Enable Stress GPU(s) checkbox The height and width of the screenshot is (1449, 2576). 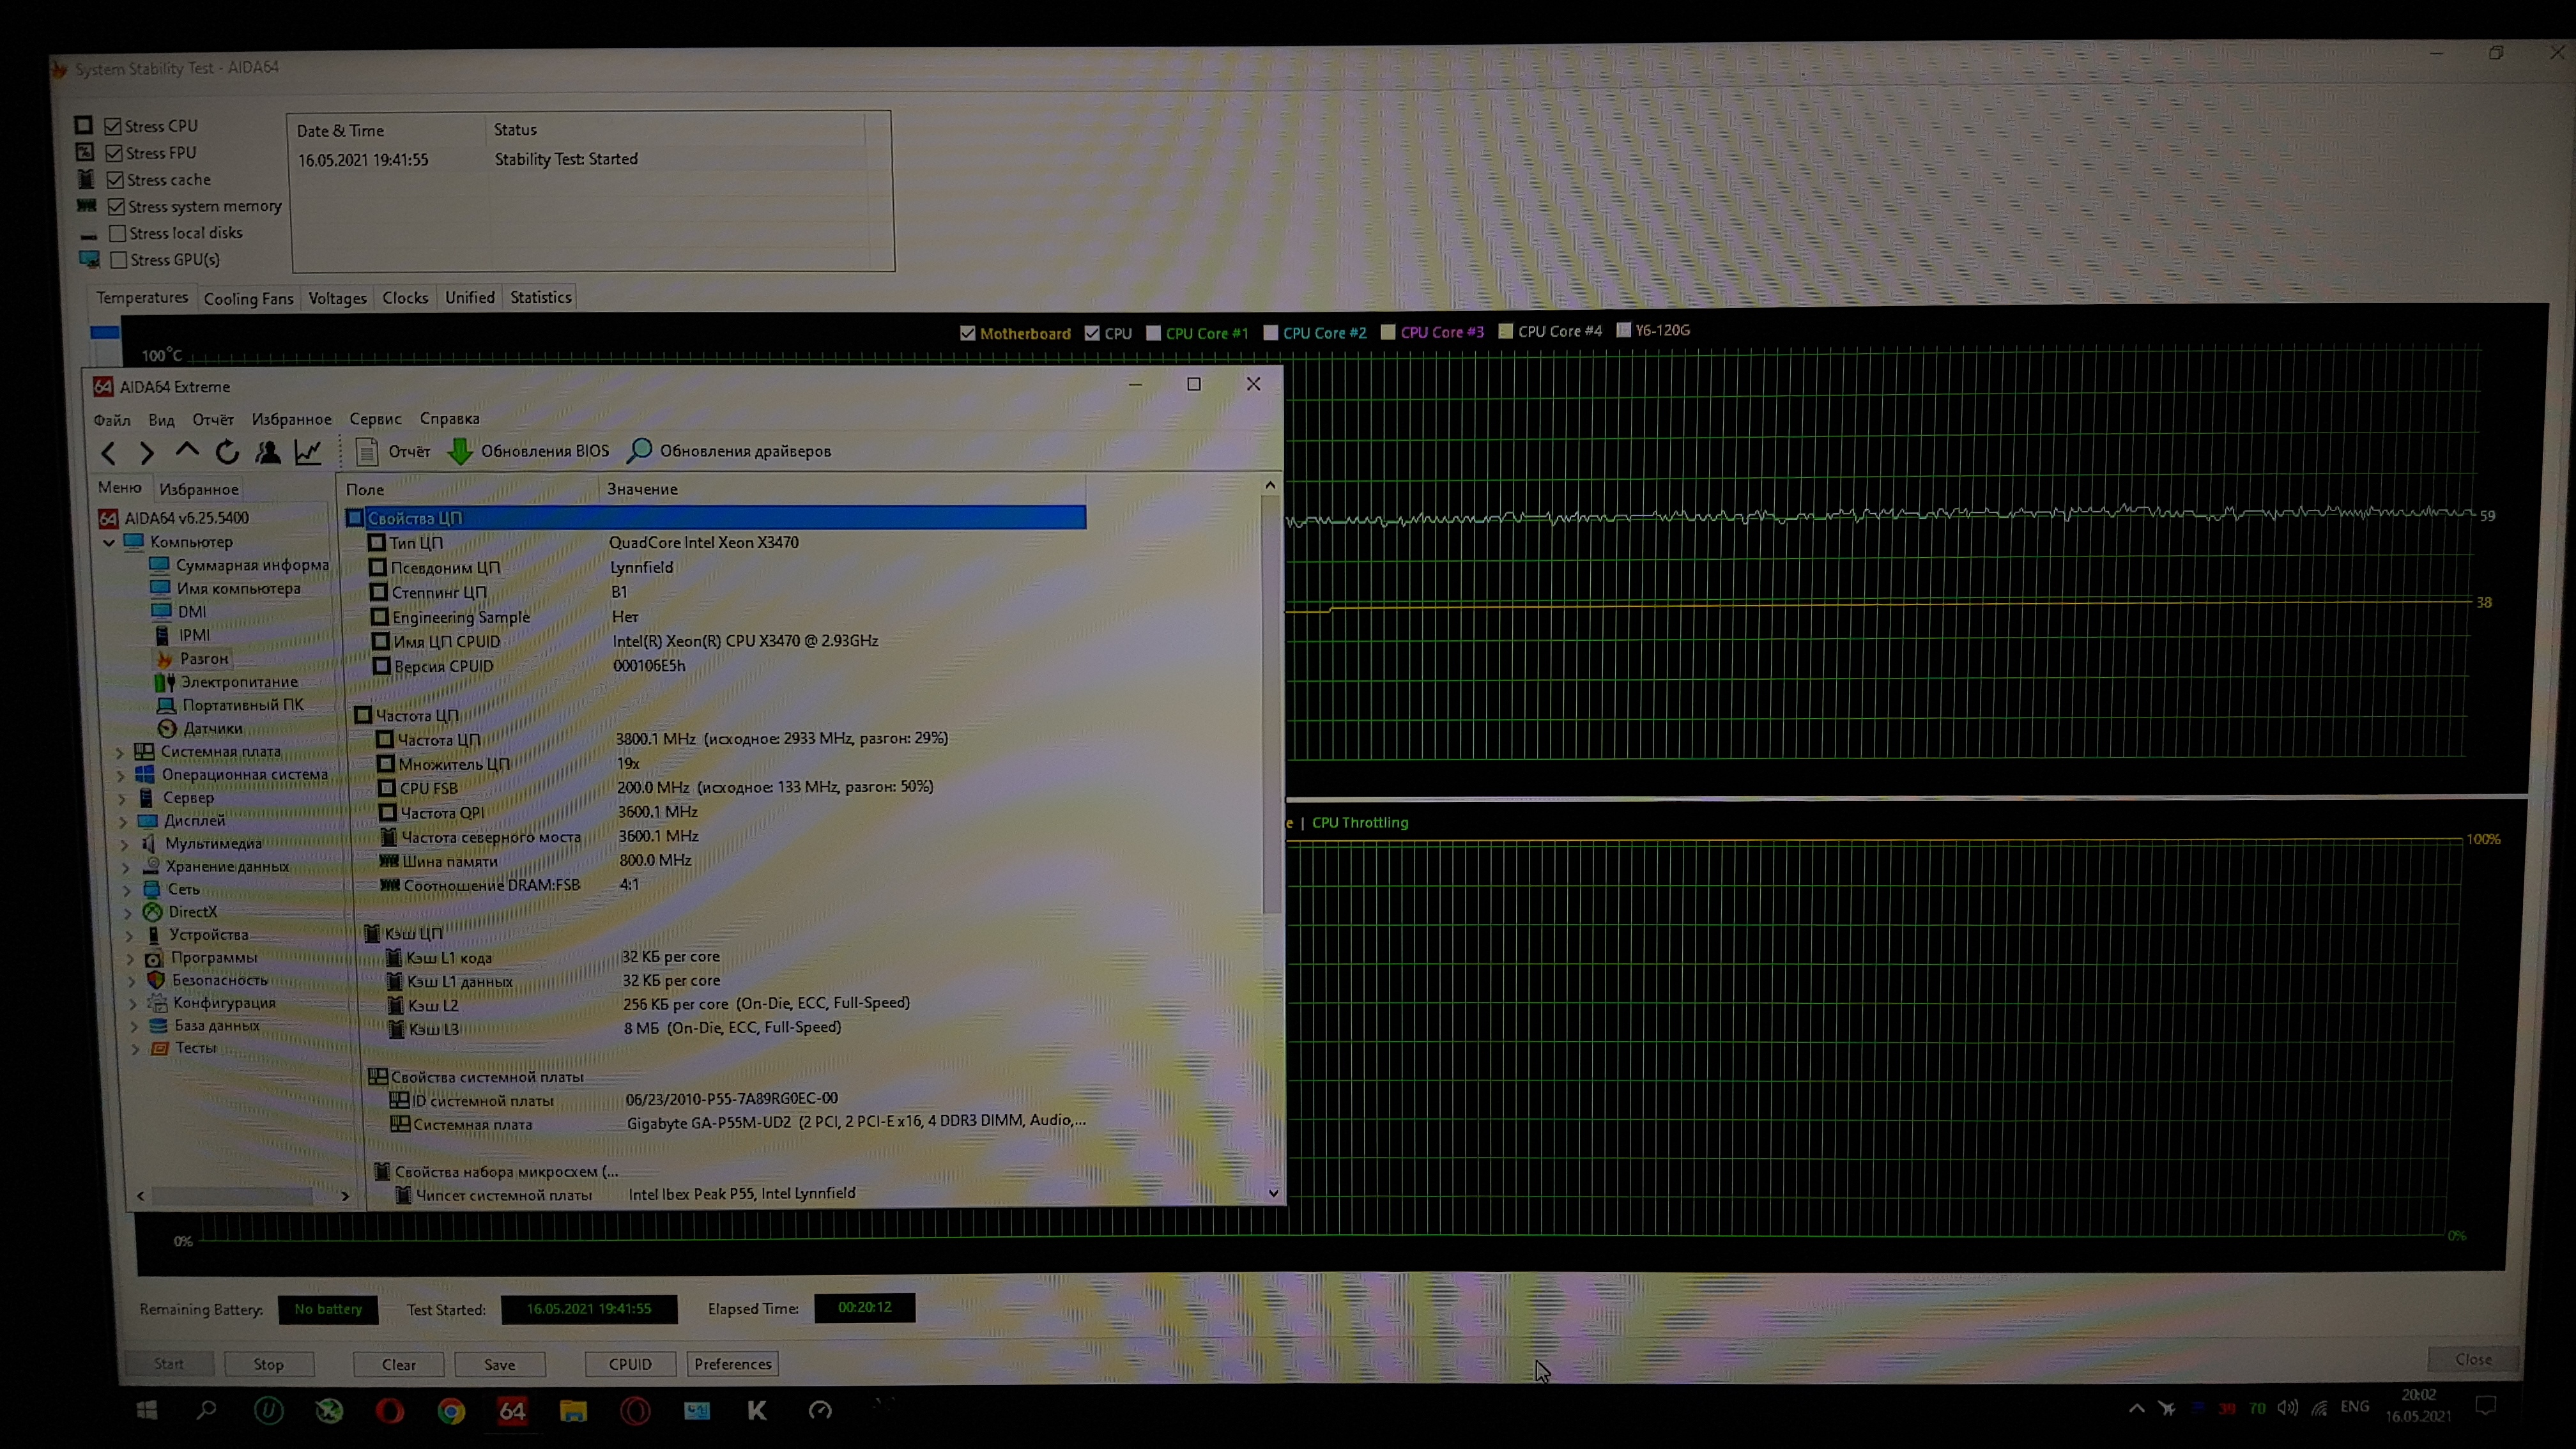(119, 260)
